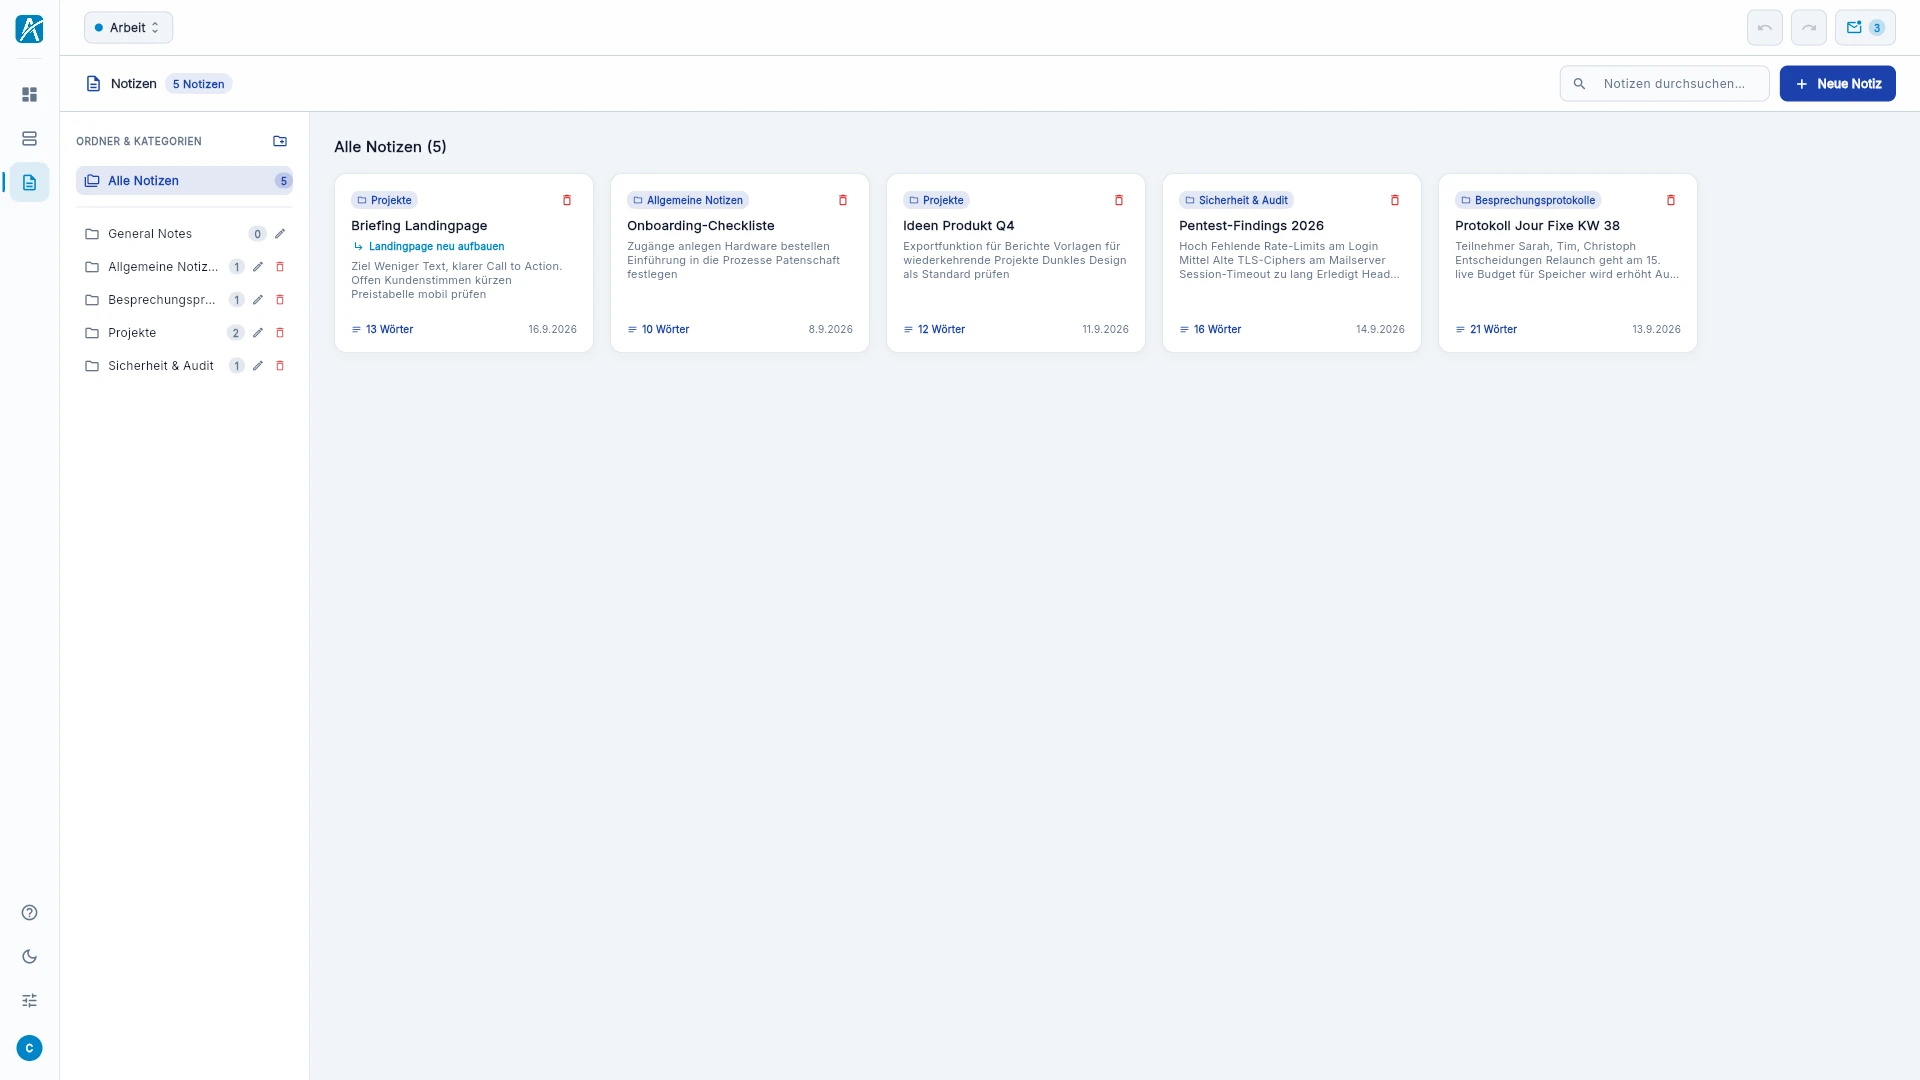Viewport: 1920px width, 1080px height.
Task: Click the redo arrow button
Action: [x=1808, y=28]
